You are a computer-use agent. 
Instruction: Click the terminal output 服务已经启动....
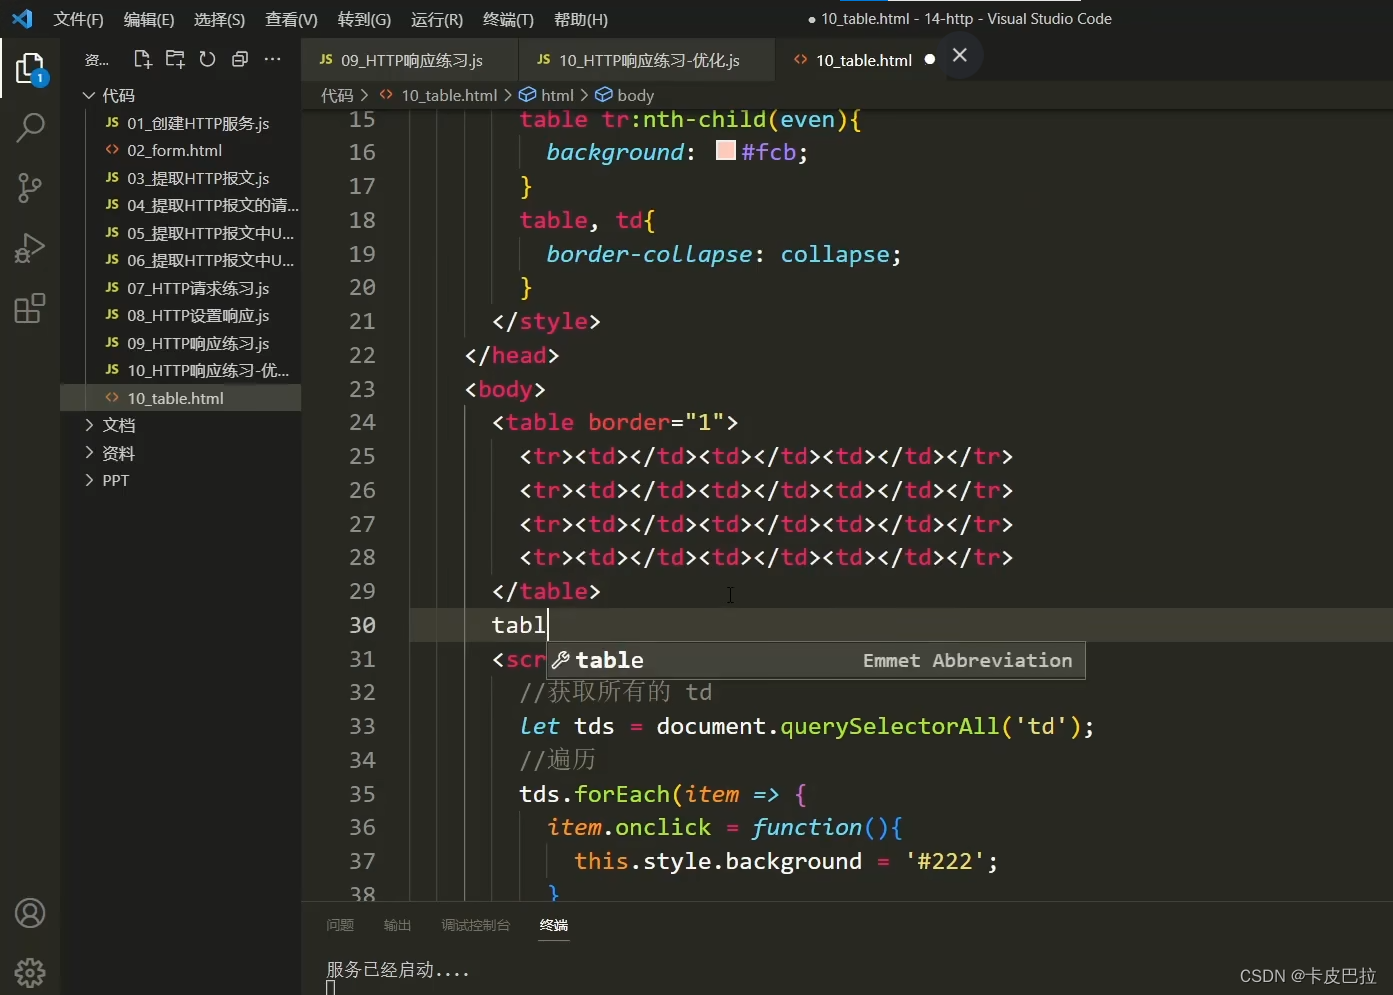click(397, 969)
